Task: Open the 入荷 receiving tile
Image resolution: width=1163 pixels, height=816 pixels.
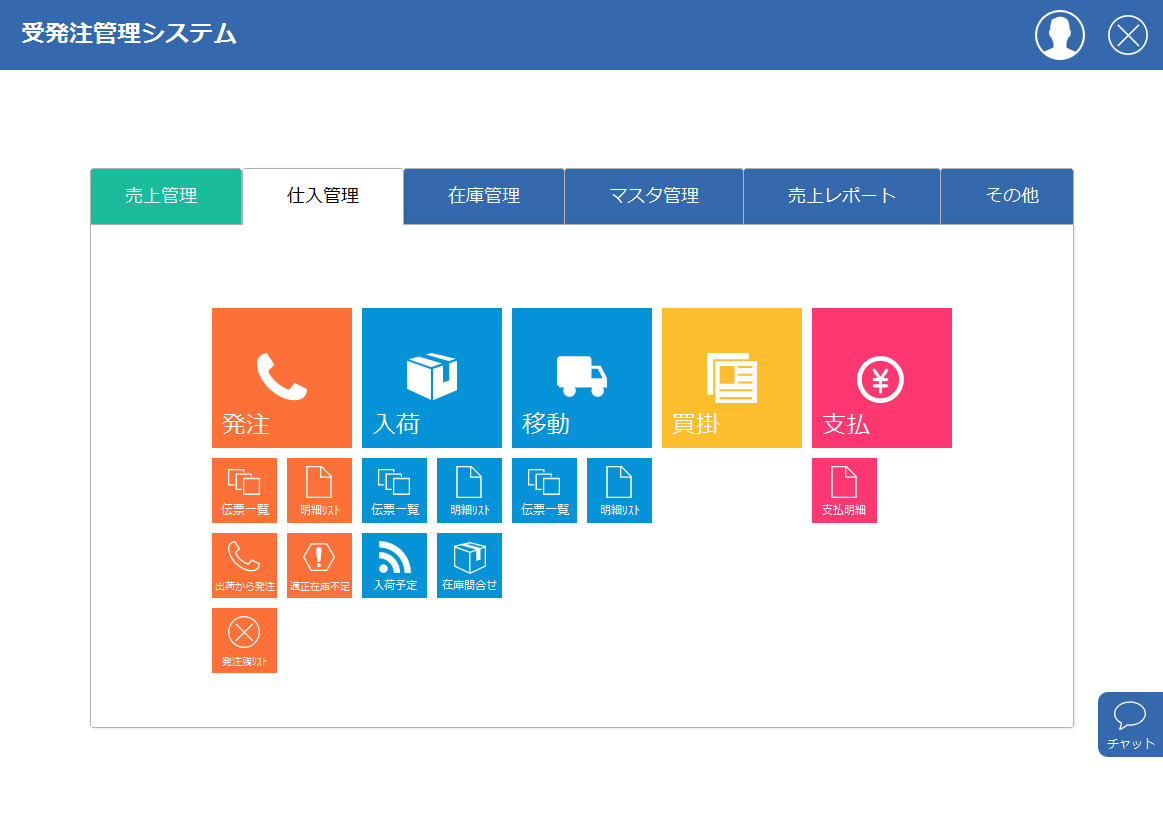Action: [432, 378]
